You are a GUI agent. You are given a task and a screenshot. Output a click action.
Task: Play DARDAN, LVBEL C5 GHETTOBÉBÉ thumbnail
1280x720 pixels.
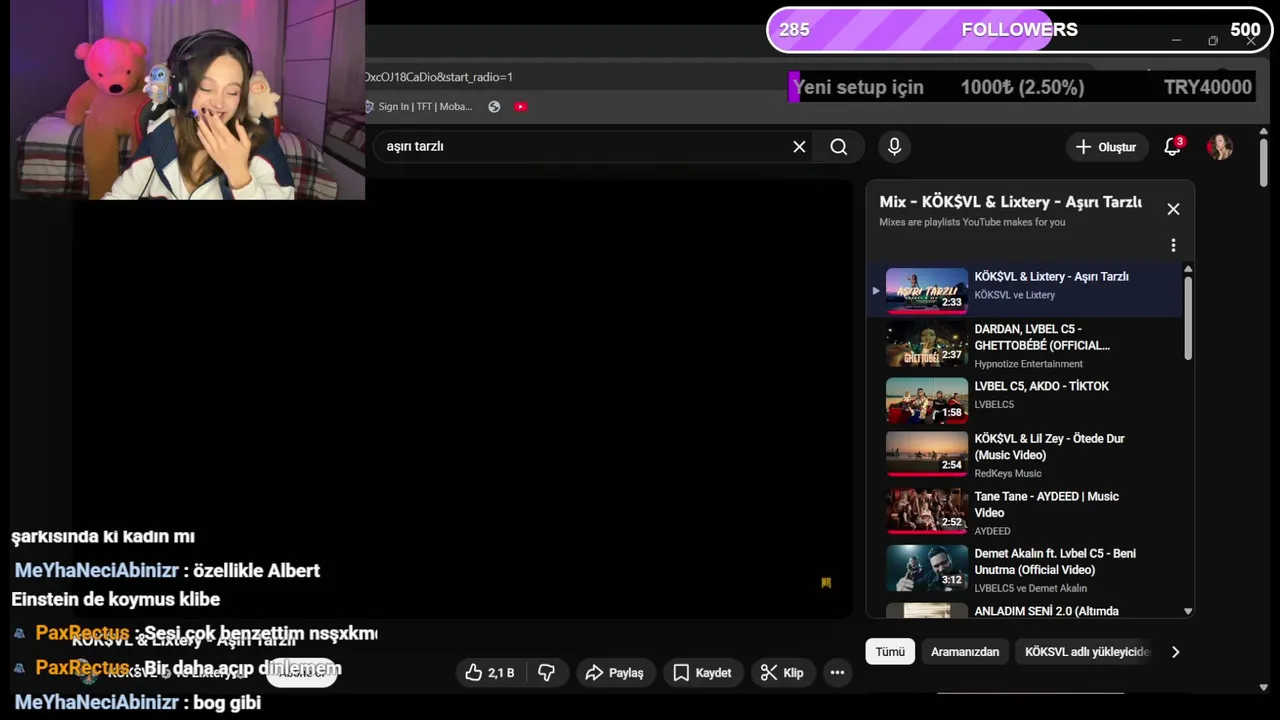click(x=927, y=345)
